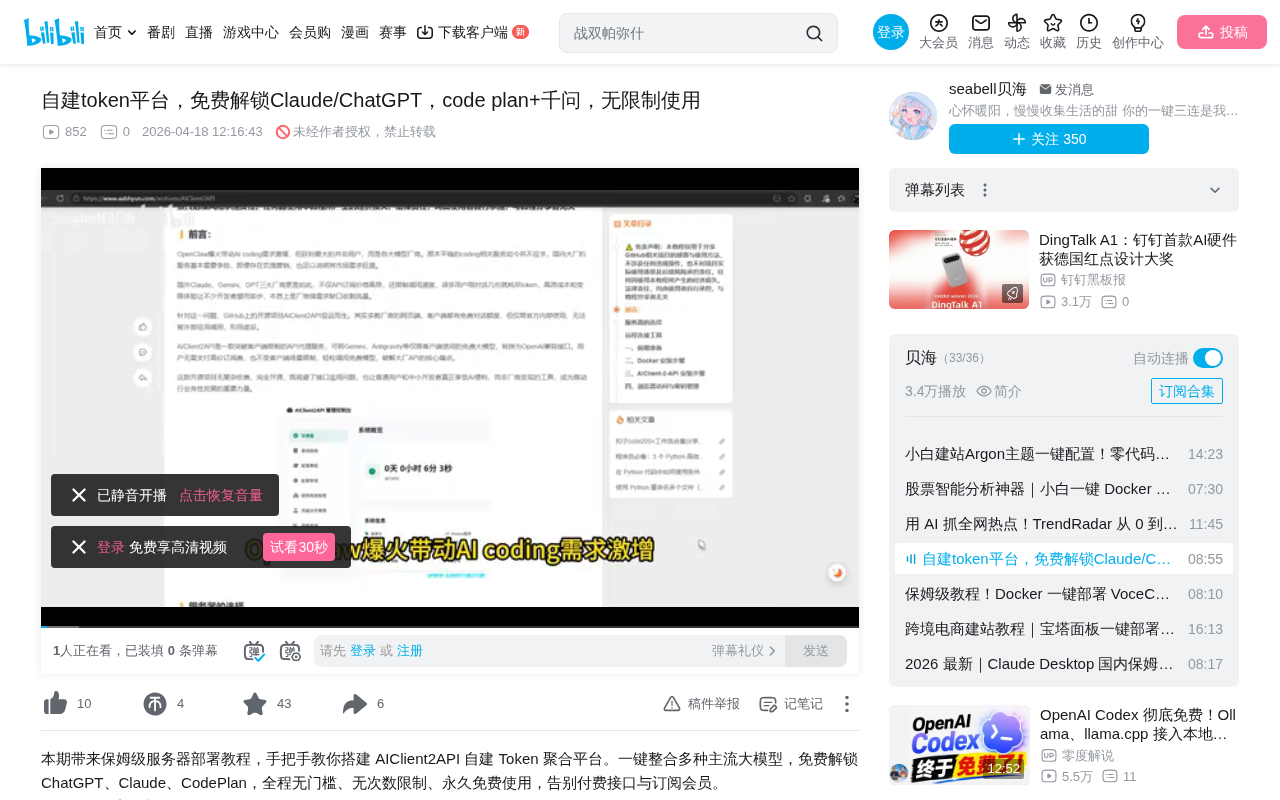The image size is (1280, 800).
Task: Play 2026 最新 Claude Desktop episode
Action: pos(1064,664)
